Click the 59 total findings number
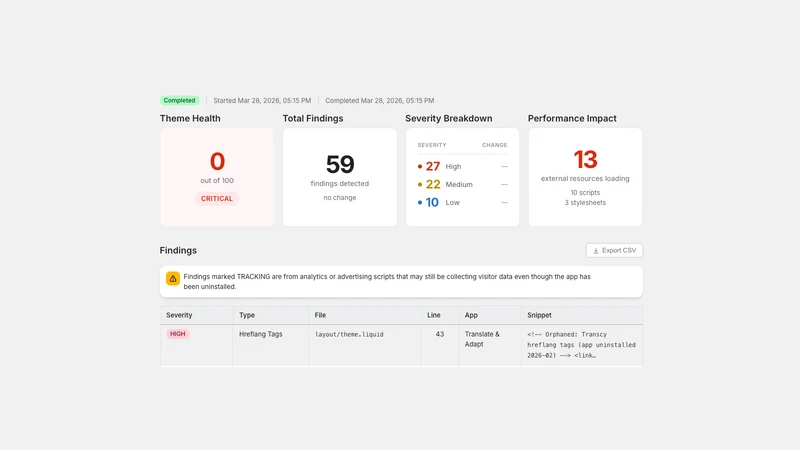The image size is (800, 450). (340, 164)
